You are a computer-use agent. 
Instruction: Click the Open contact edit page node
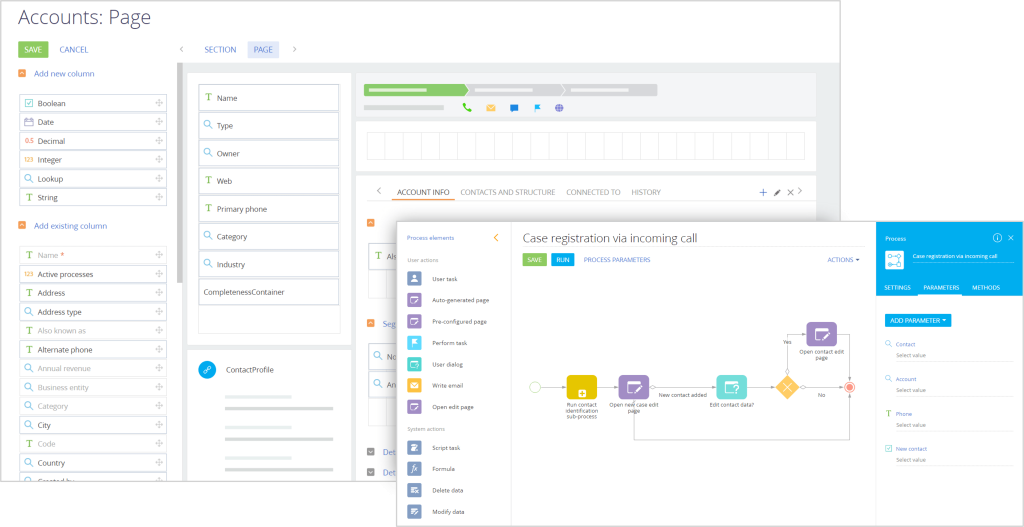pyautogui.click(x=822, y=334)
